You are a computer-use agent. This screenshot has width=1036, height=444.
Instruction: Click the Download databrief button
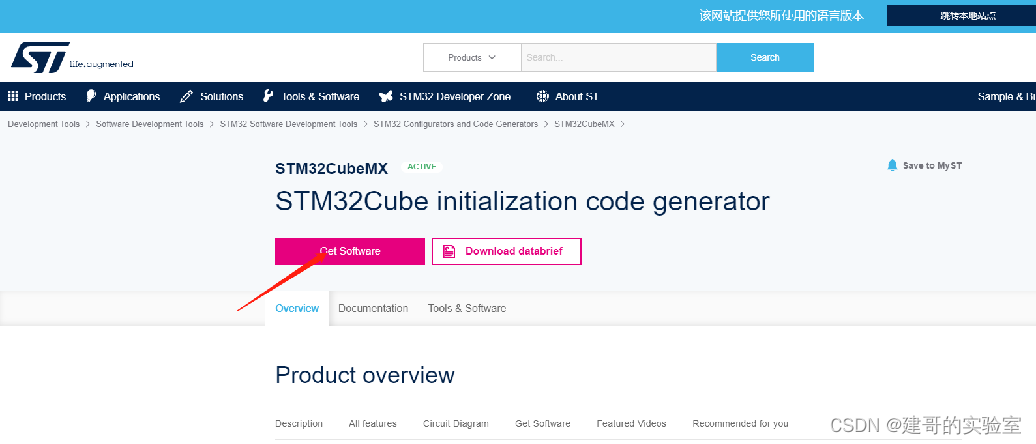(x=507, y=251)
